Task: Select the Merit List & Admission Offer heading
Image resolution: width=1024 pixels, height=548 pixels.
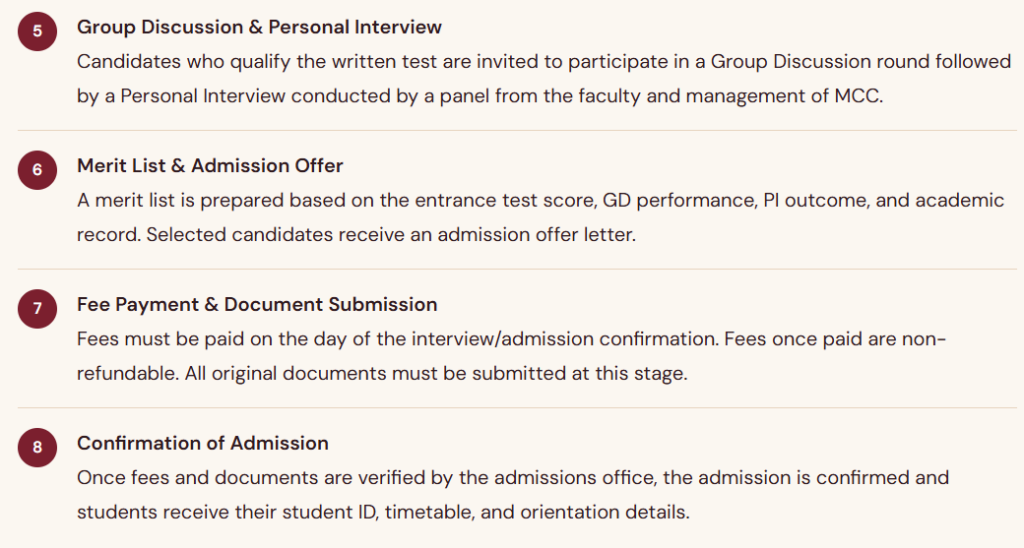Action: coord(210,166)
